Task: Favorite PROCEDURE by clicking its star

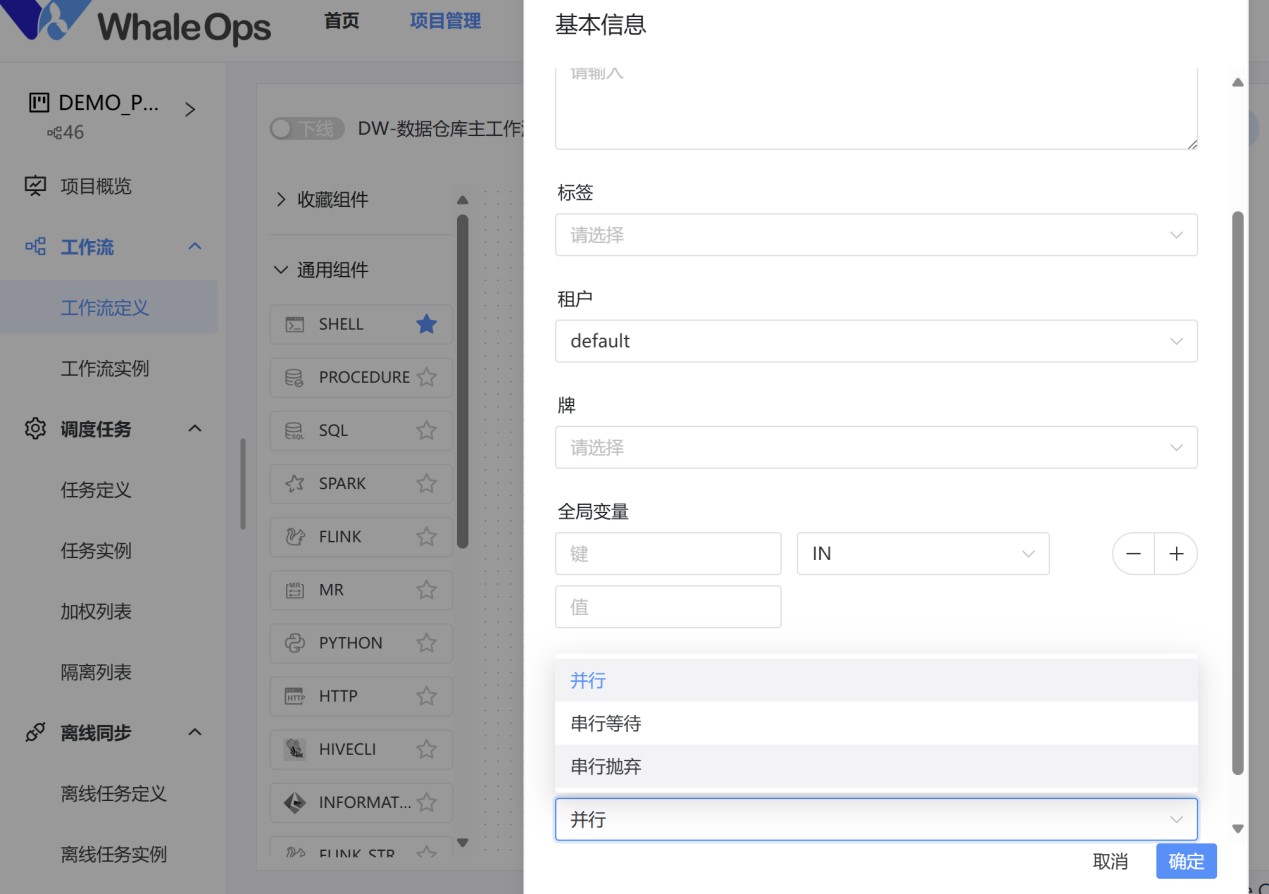Action: tap(426, 377)
